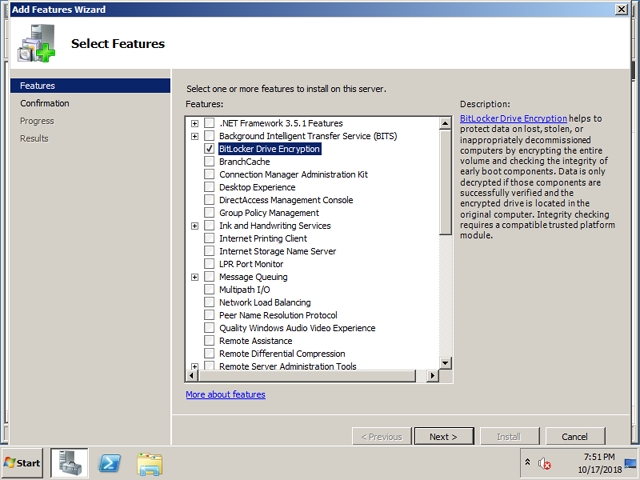The image size is (640, 480).
Task: Enable the Message Queuing checkbox
Action: coord(209,276)
